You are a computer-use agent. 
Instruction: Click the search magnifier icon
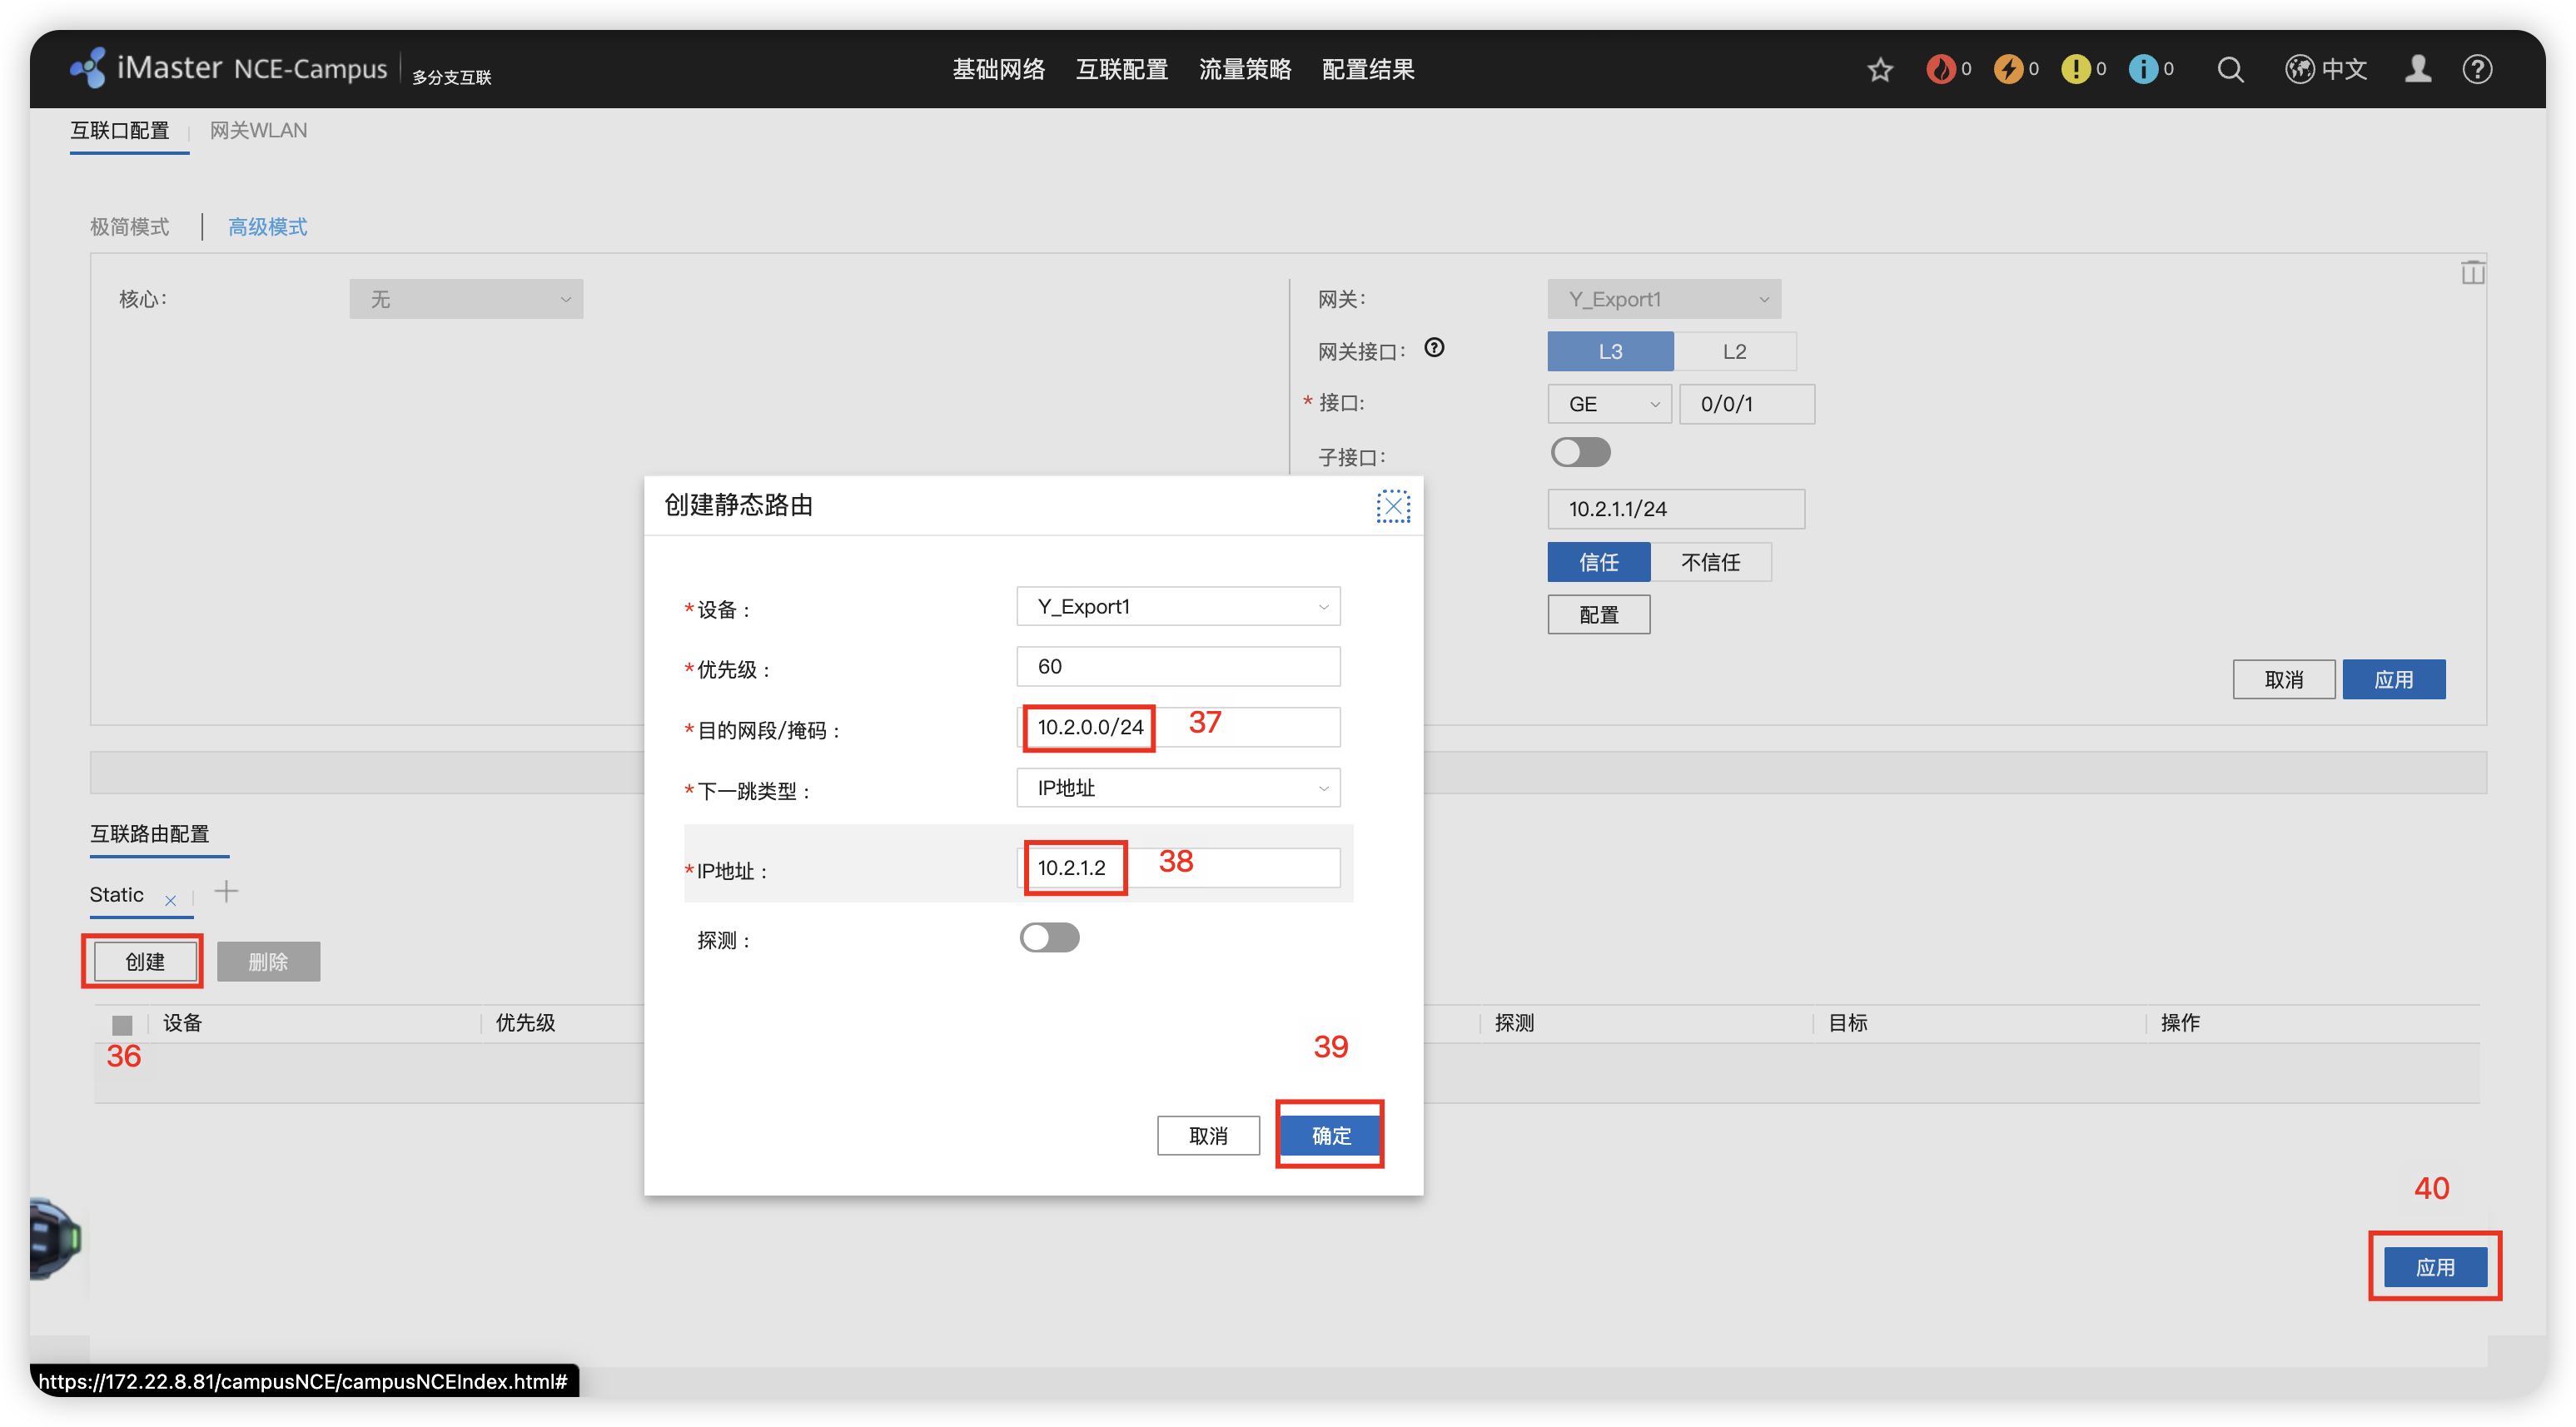click(x=2230, y=69)
